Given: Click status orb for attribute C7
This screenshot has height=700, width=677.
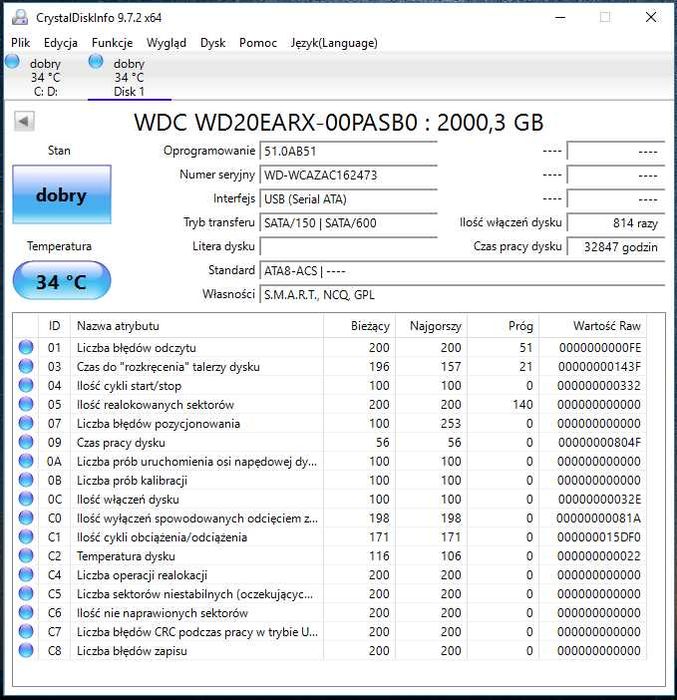Looking at the screenshot, I should [26, 632].
